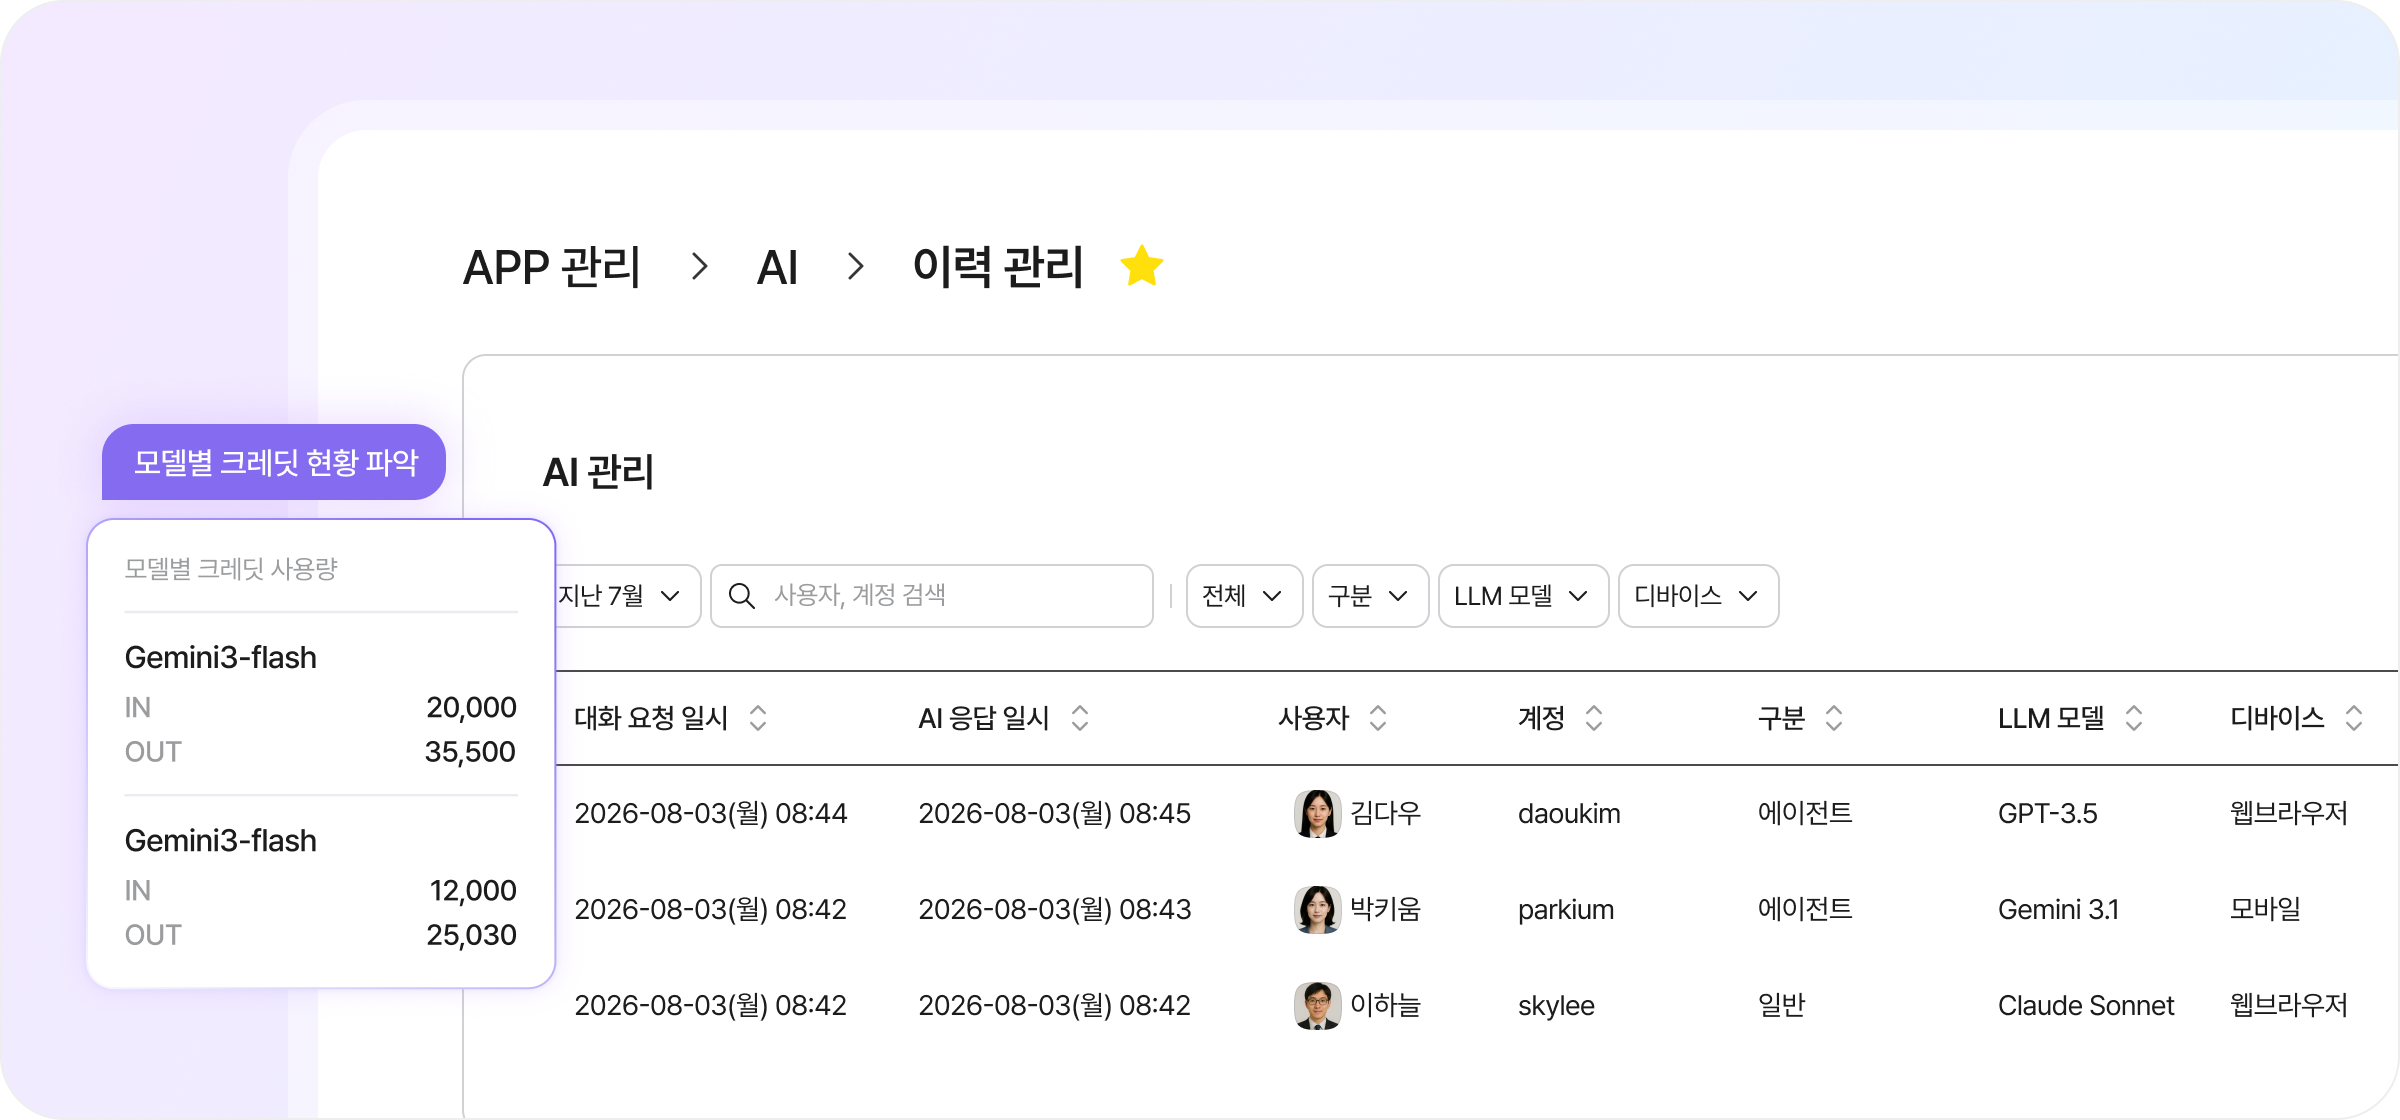Click 이하늘's avatar picture
Viewport: 2400px width, 1120px height.
[1317, 1005]
